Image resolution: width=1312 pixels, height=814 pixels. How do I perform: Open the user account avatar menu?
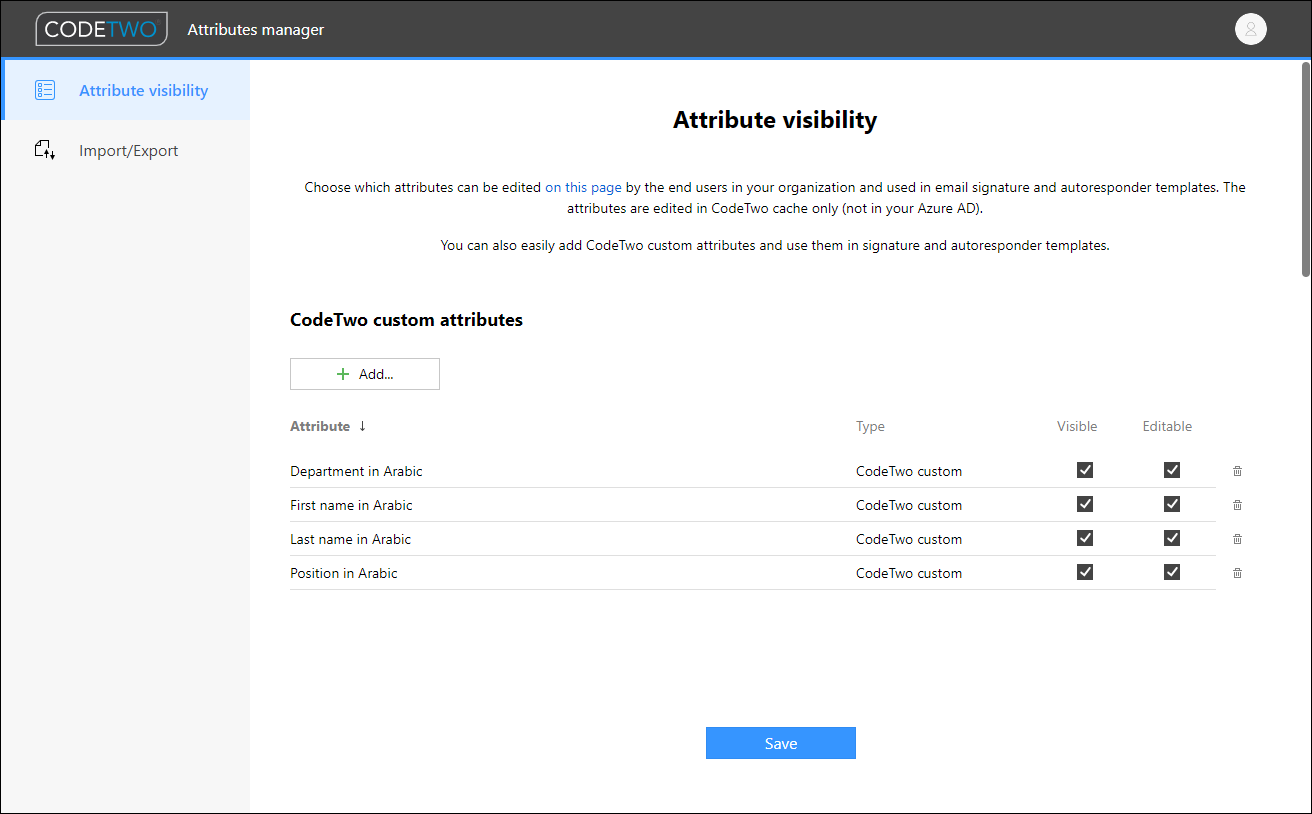coord(1251,29)
